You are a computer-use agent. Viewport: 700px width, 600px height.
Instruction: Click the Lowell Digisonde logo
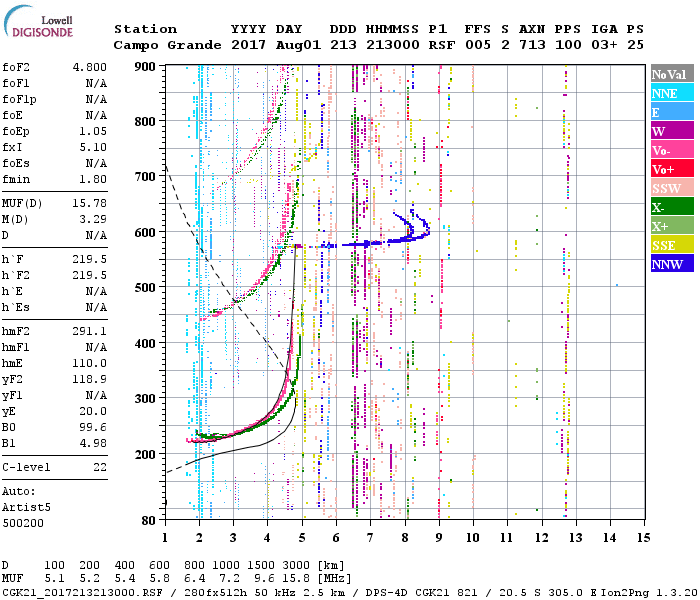(x=38, y=21)
